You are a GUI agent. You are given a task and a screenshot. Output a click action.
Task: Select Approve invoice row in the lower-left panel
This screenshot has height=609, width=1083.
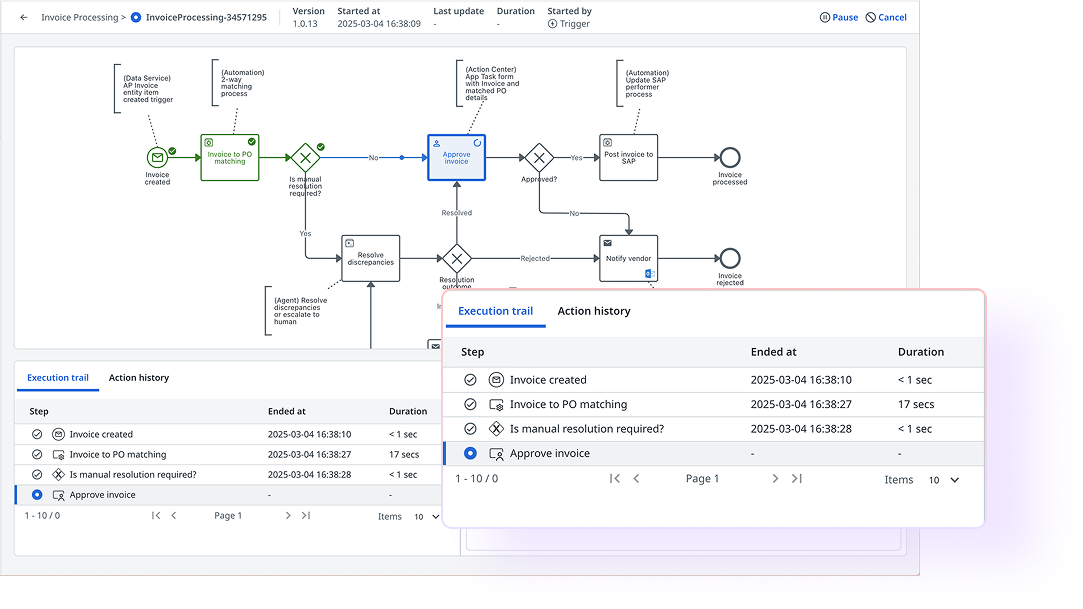point(229,494)
